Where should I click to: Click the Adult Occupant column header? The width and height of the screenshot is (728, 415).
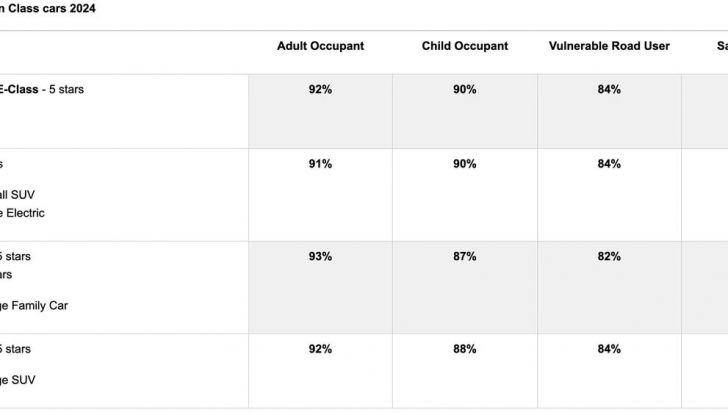pos(320,46)
